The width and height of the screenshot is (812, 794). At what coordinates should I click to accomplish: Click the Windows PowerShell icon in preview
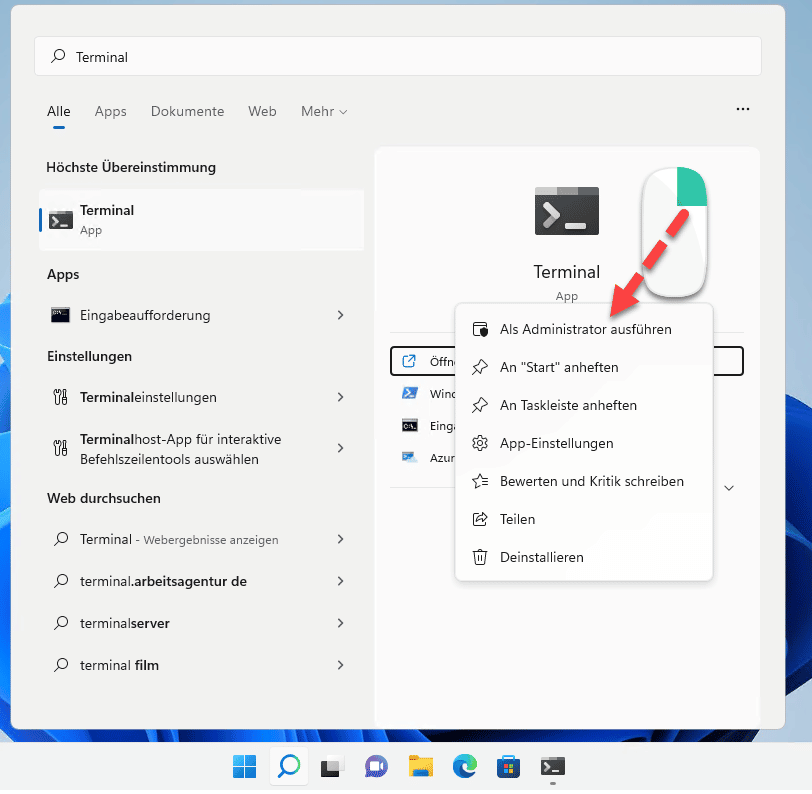(410, 393)
